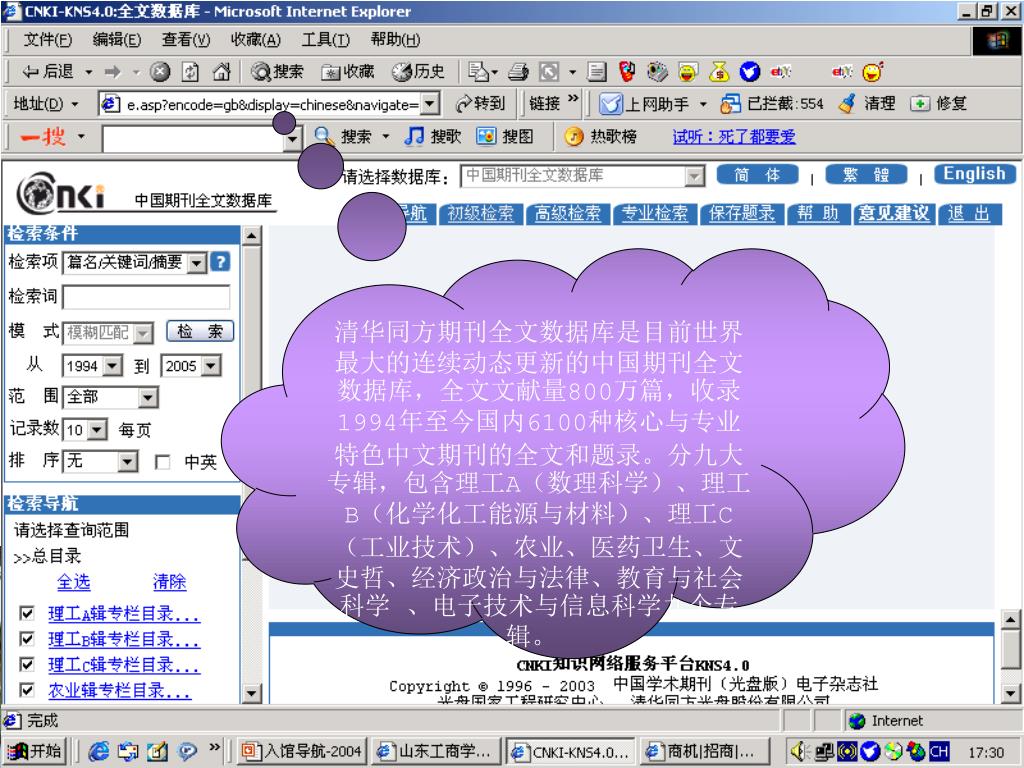Click 退出 logout tab
1024x768 pixels.
[x=968, y=214]
